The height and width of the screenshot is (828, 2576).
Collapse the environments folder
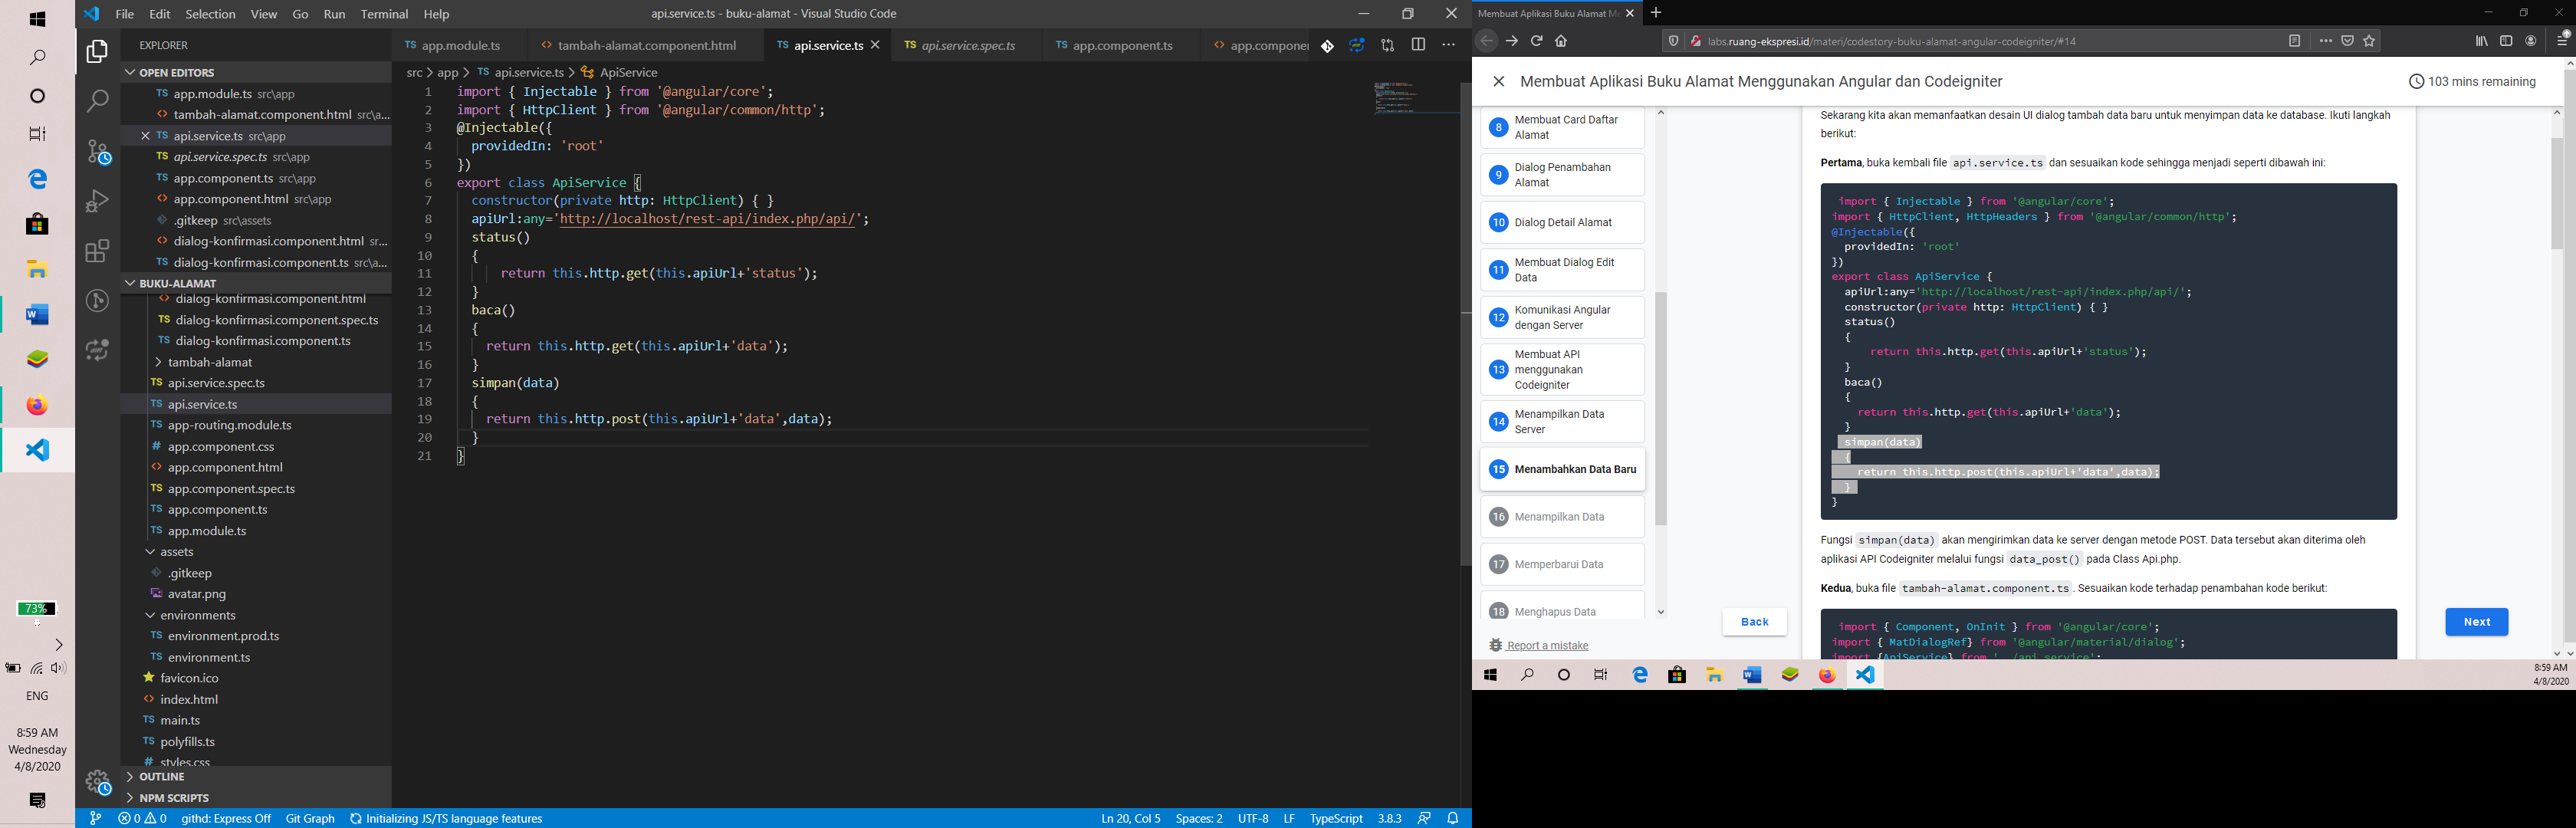(197, 615)
